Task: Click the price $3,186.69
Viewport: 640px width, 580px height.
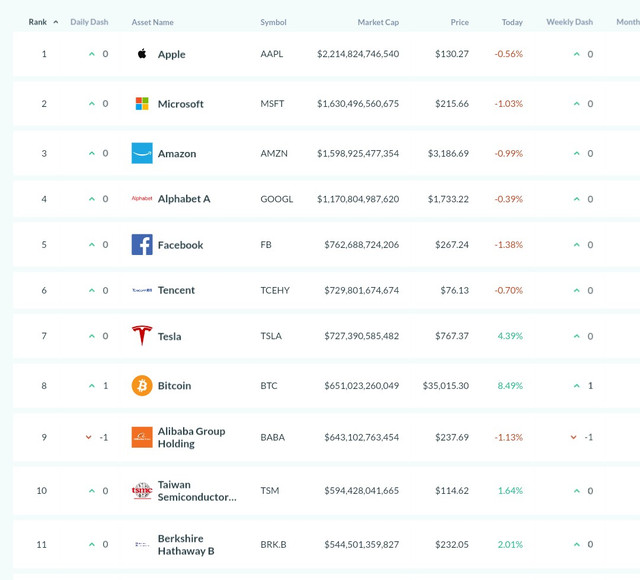Action: [448, 153]
